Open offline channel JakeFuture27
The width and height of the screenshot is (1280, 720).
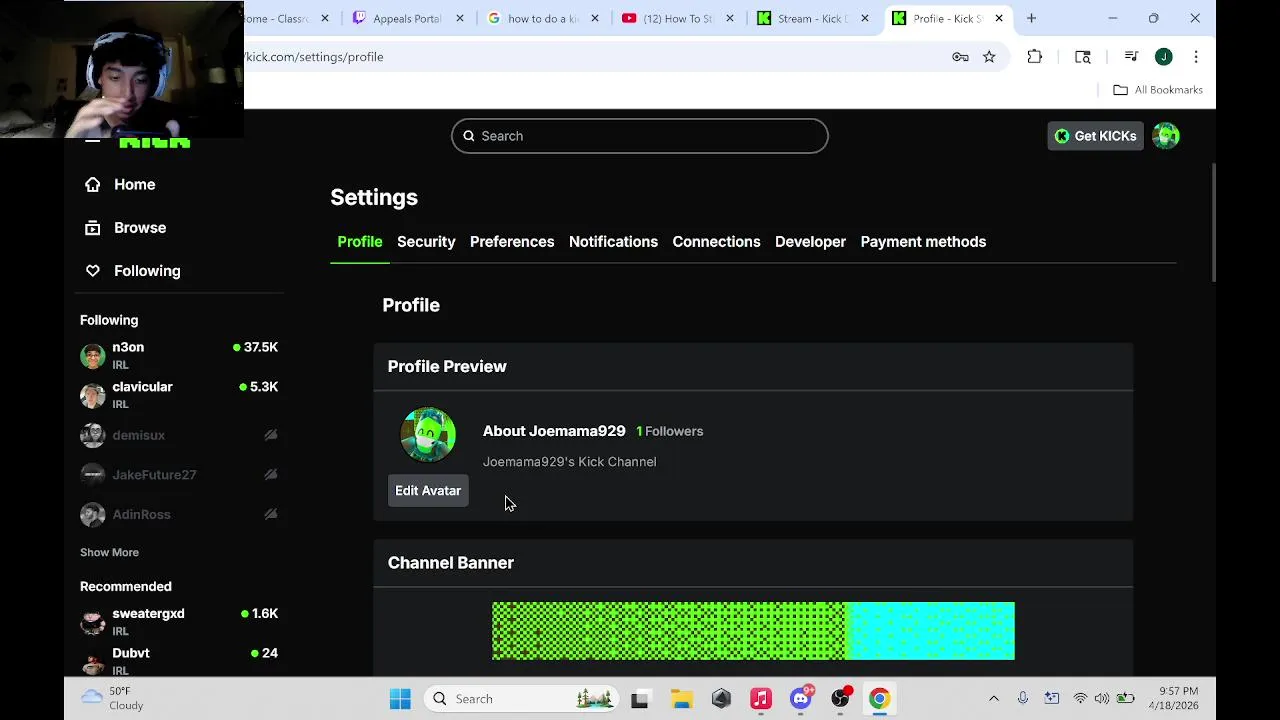point(179,475)
